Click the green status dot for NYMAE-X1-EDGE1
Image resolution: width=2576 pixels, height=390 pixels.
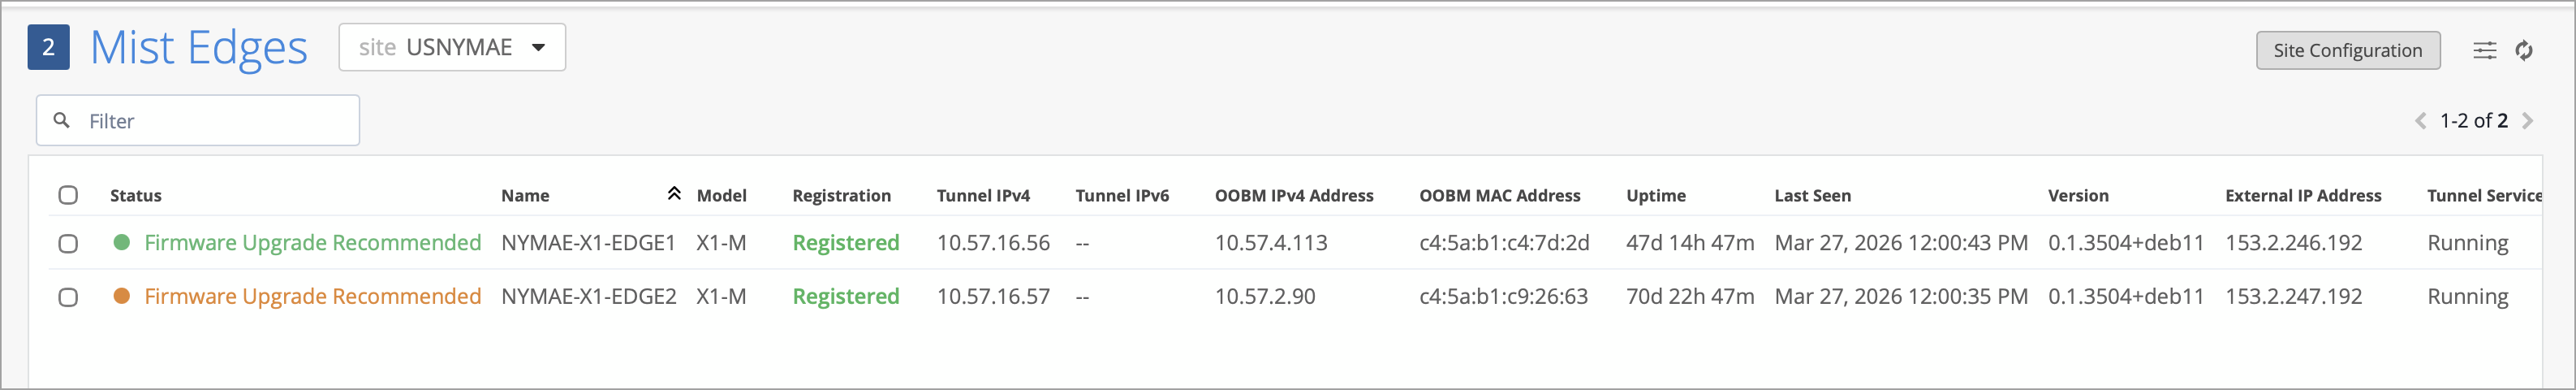(122, 242)
